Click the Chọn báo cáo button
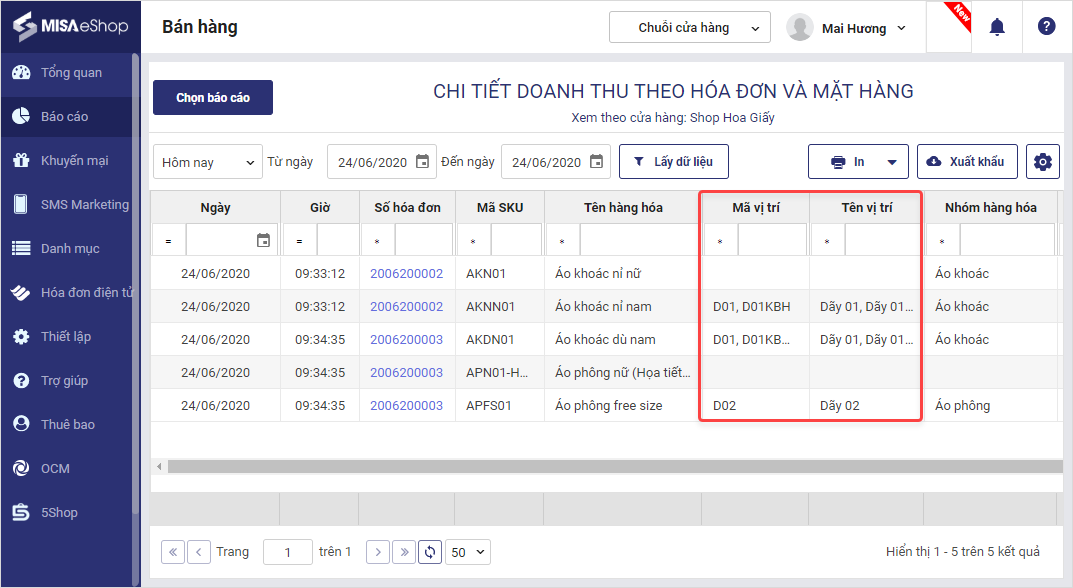Viewport: 1073px width, 588px height. click(x=213, y=98)
